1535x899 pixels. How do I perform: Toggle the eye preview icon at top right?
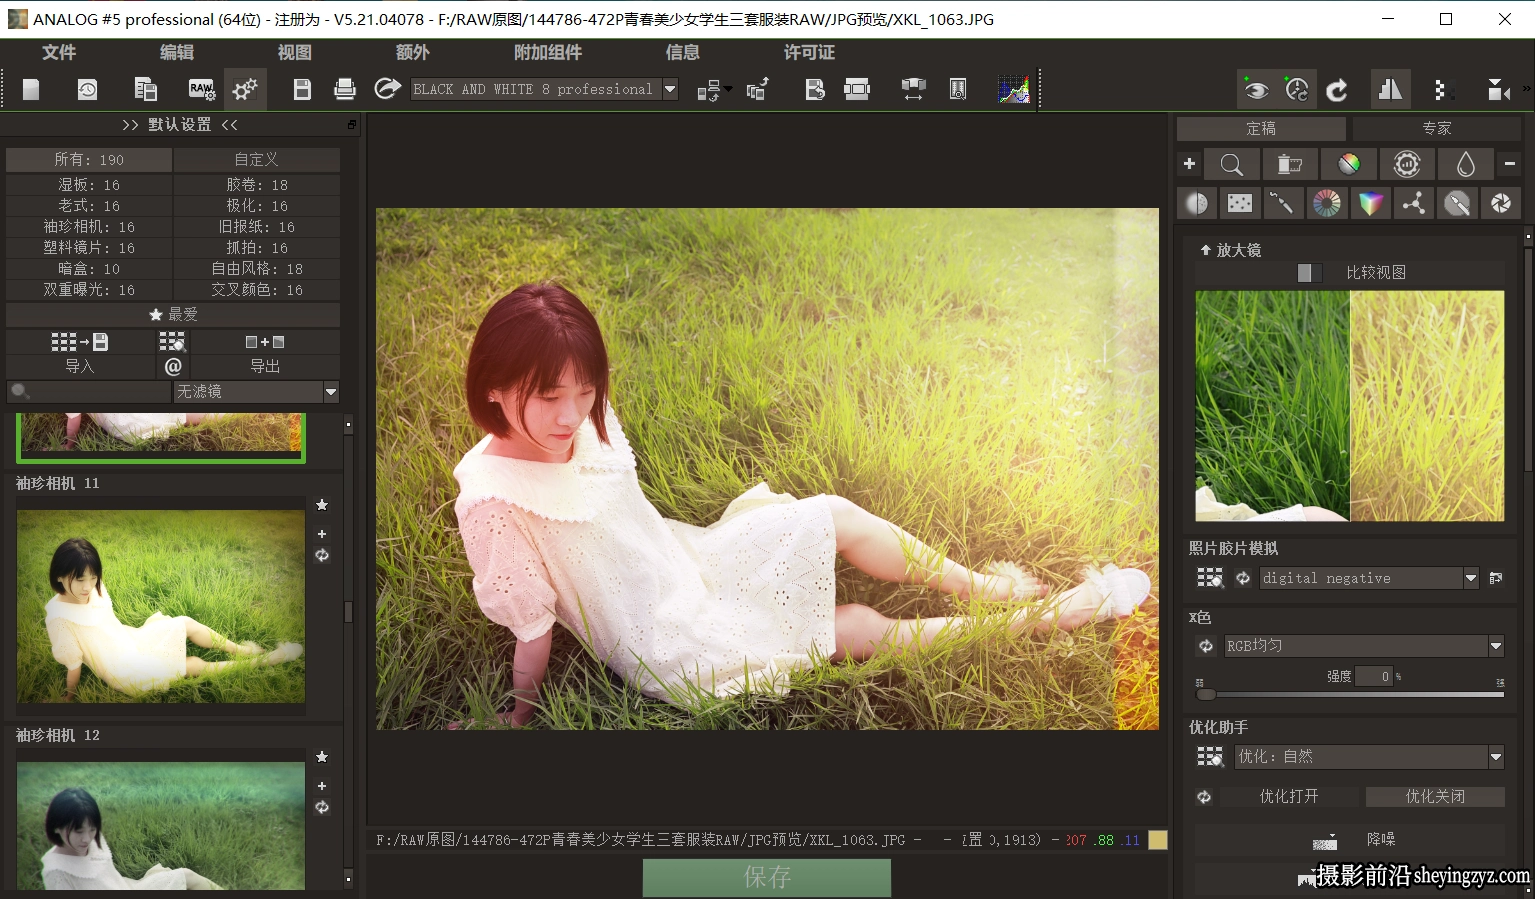coord(1257,90)
